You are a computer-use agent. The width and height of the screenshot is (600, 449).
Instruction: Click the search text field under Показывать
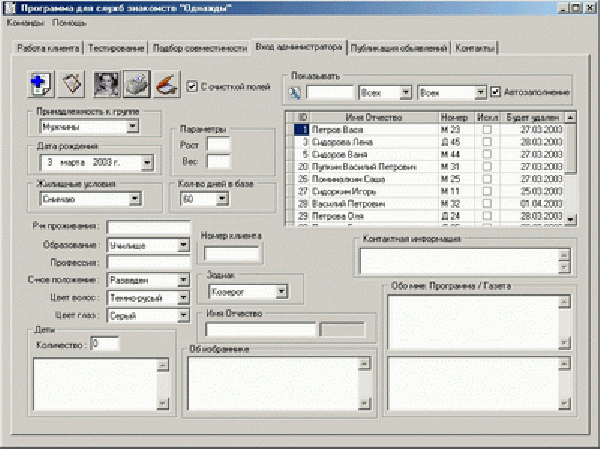pos(330,93)
